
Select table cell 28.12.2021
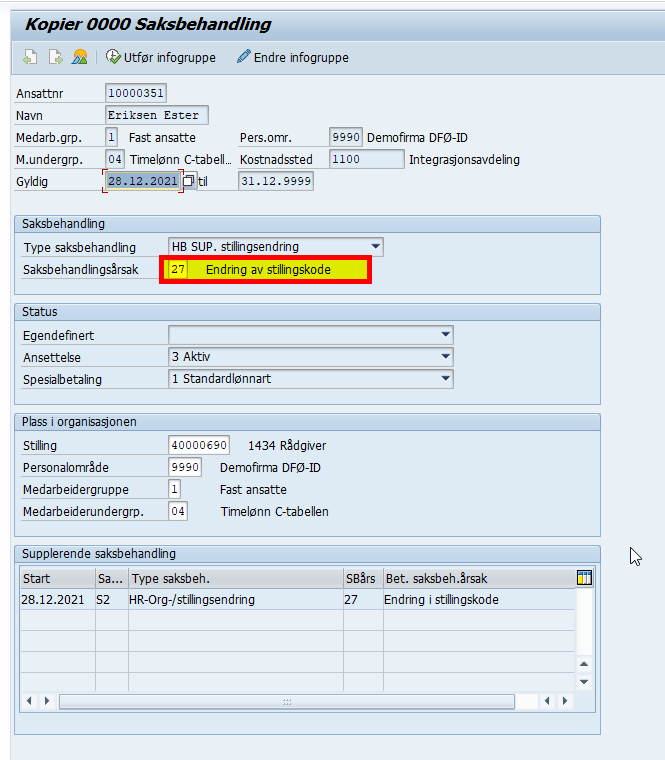58,600
